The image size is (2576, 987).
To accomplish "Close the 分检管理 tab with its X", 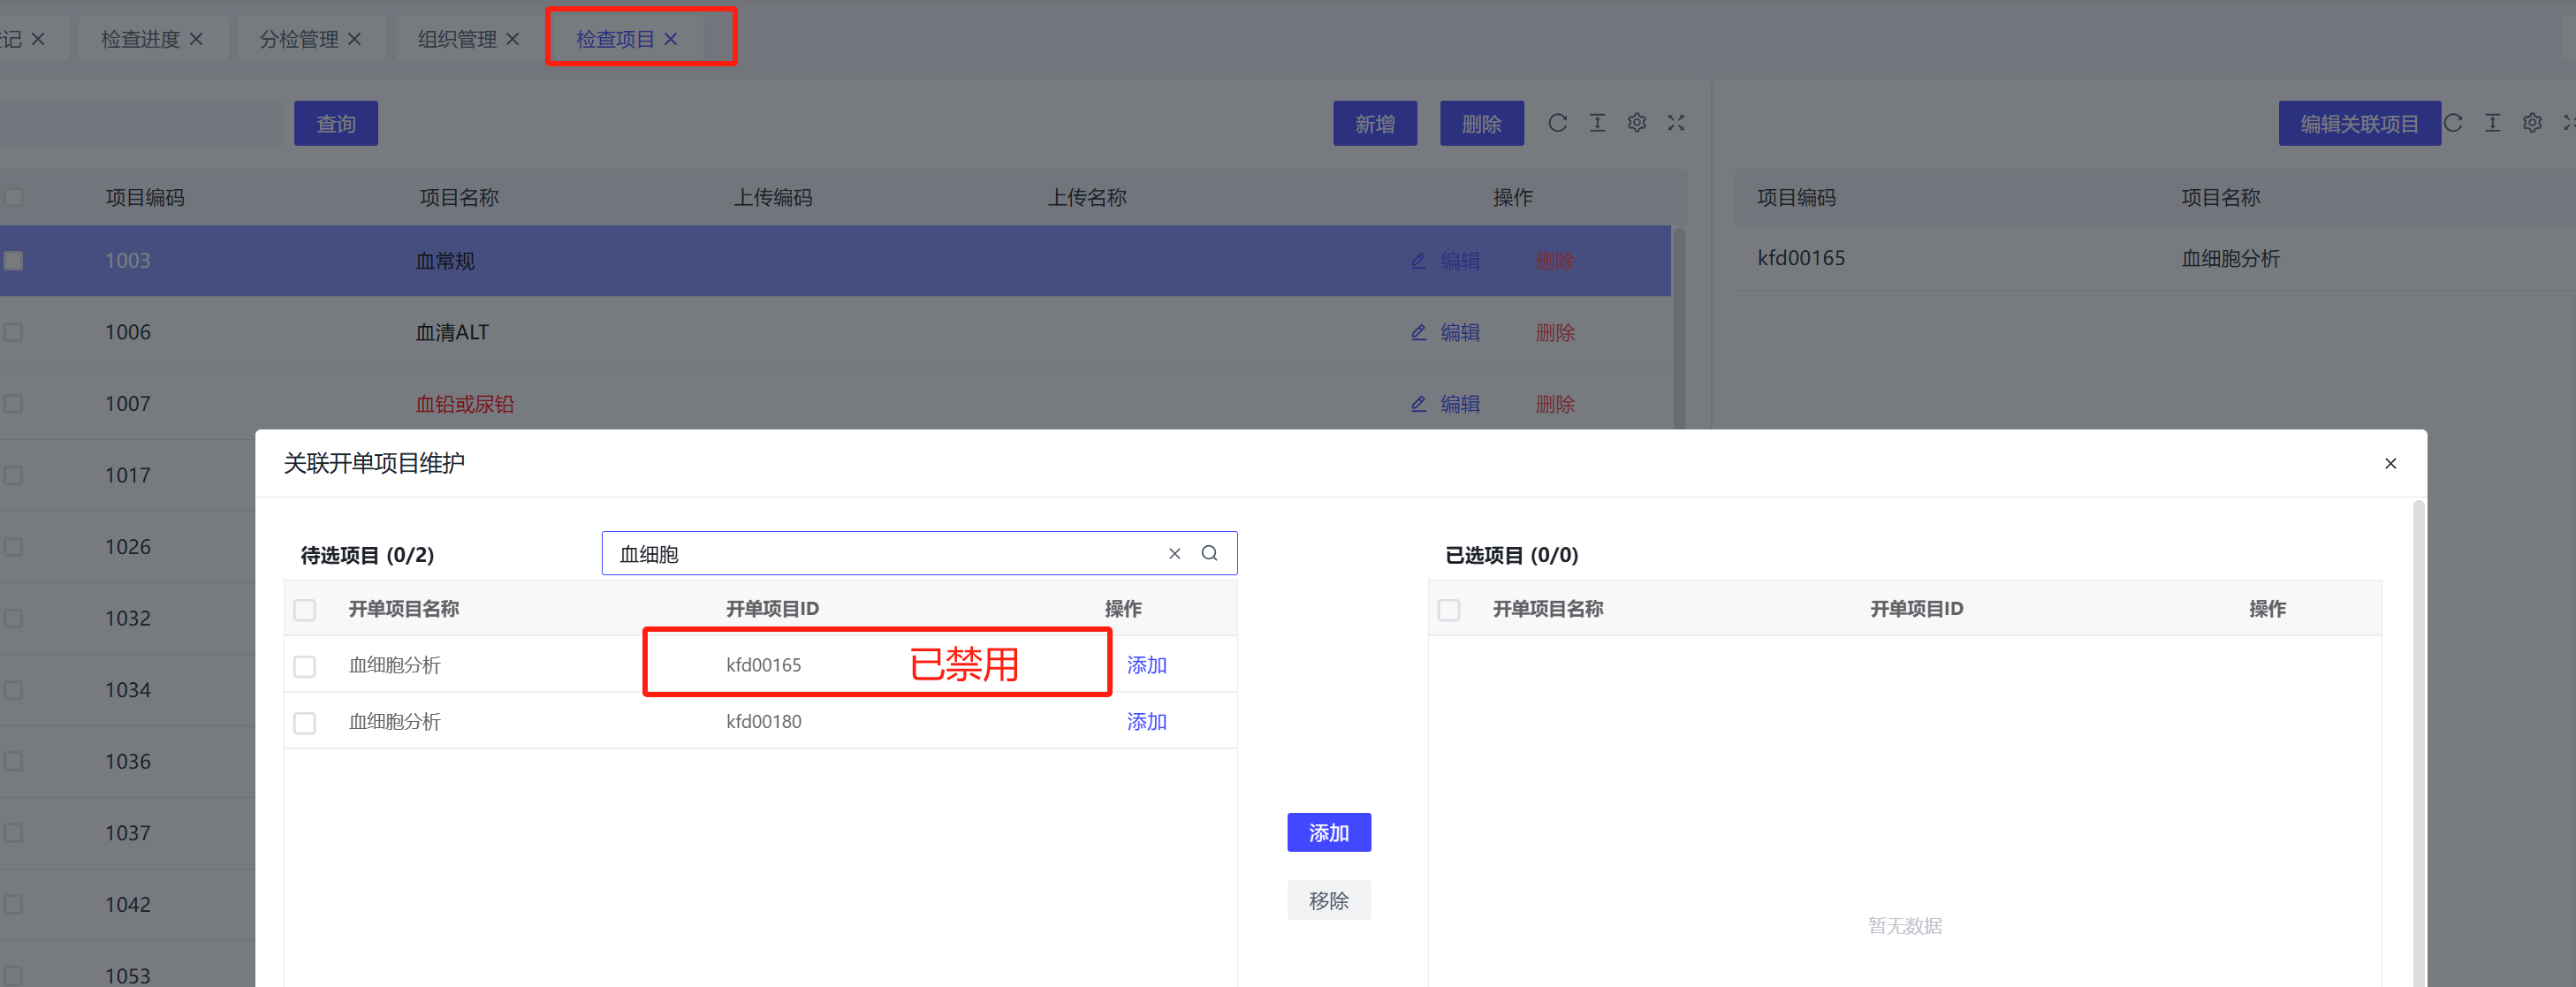I will coord(354,39).
